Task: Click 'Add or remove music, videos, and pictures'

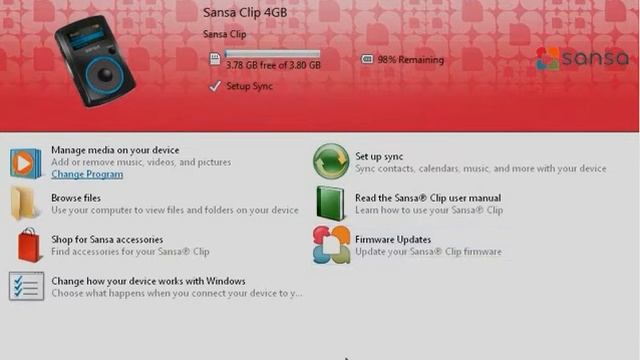Action: (x=141, y=162)
